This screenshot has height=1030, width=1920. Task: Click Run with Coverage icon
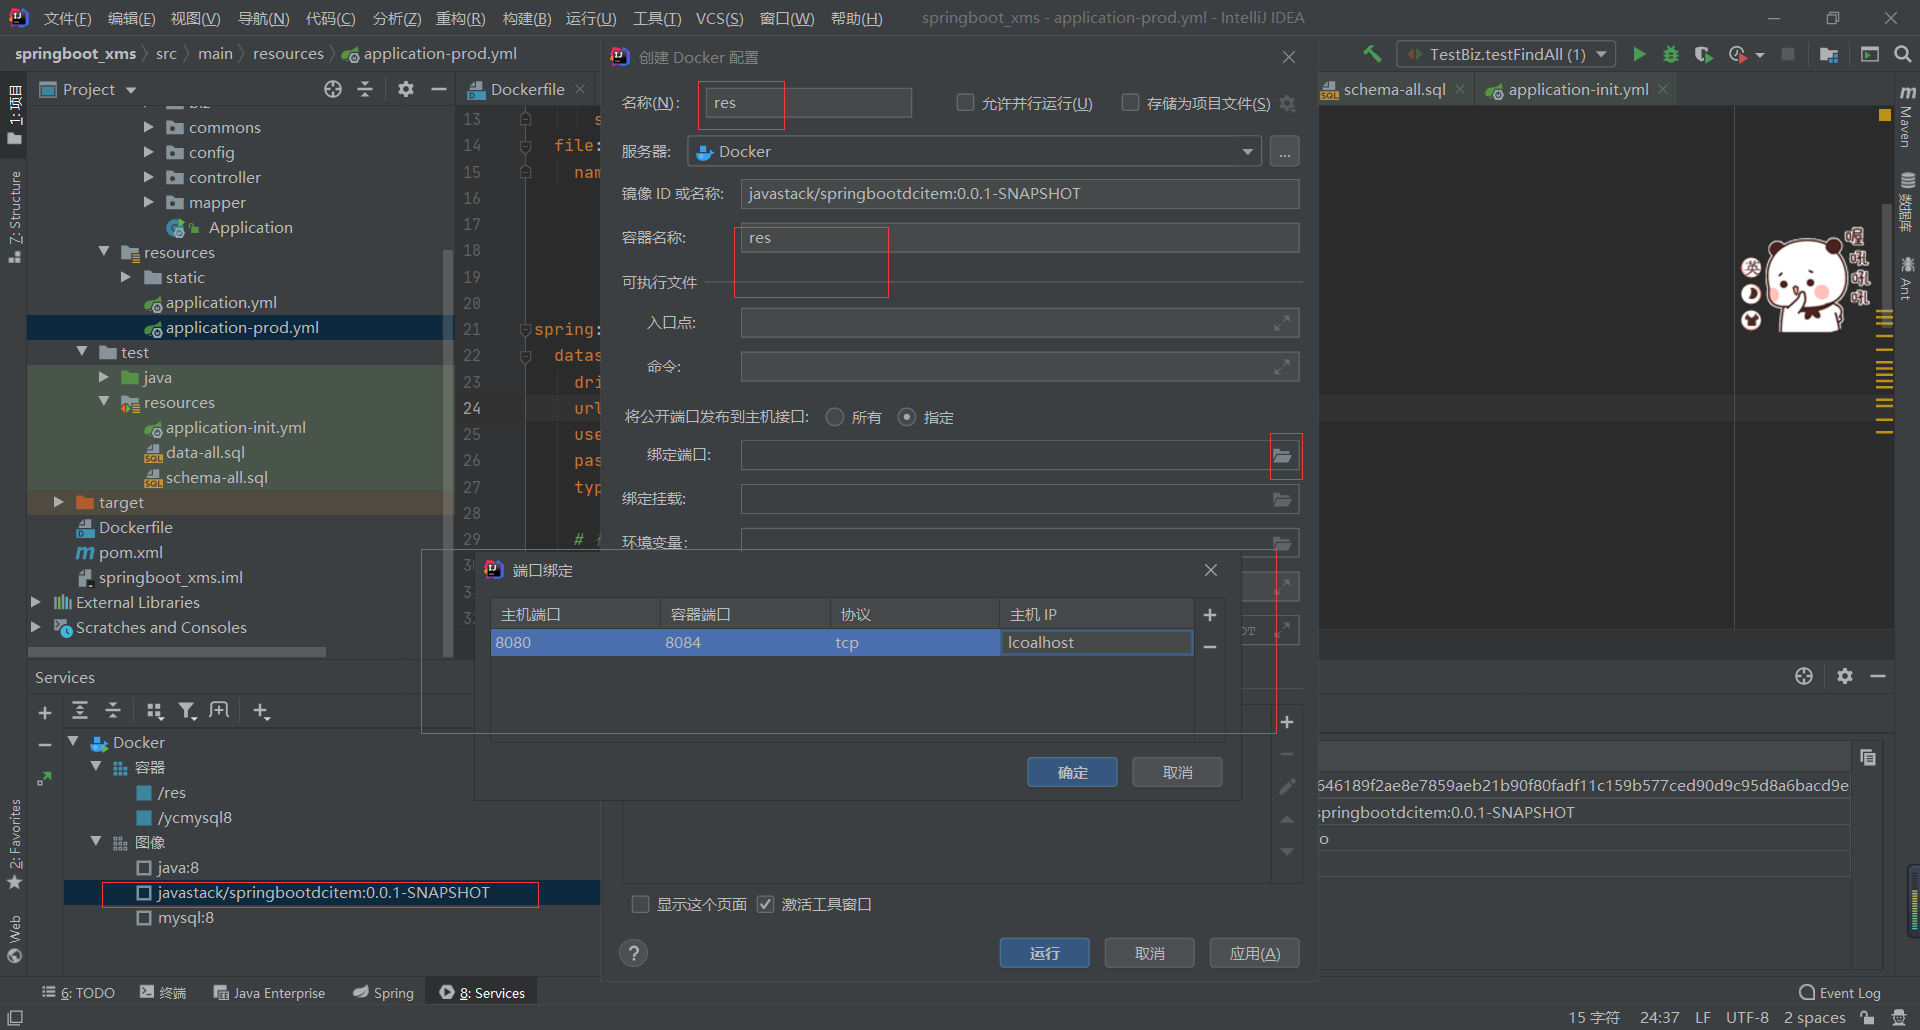coord(1704,54)
